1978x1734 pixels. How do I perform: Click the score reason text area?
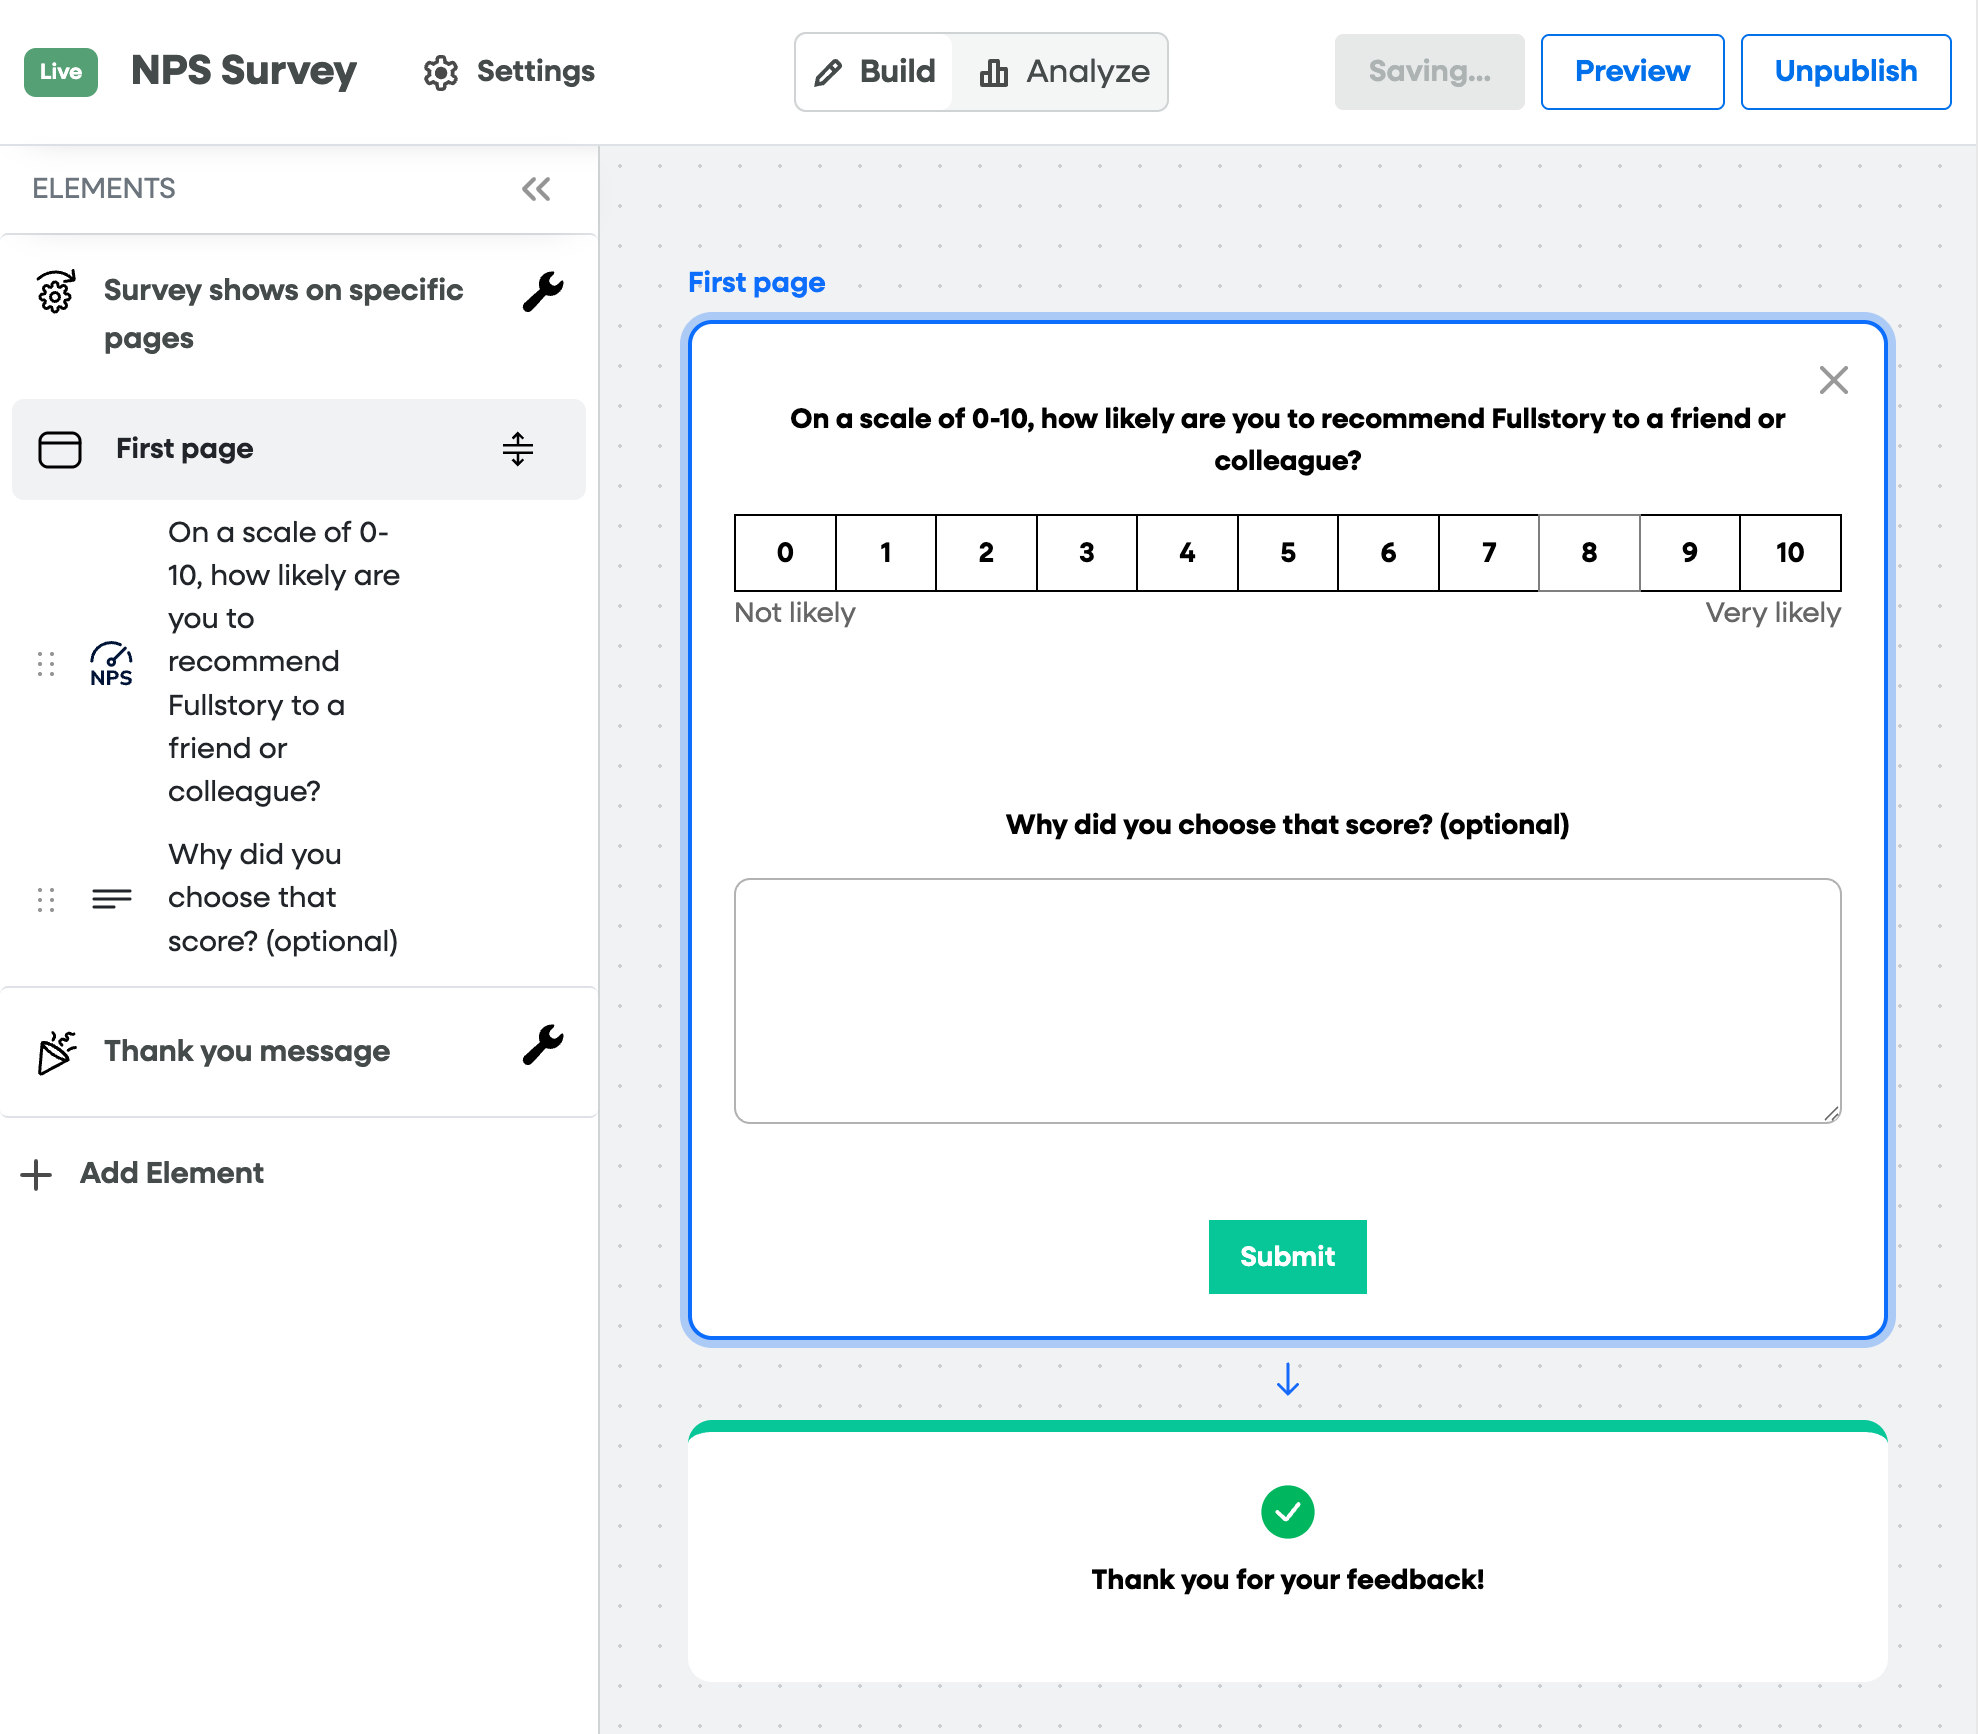[1287, 1001]
